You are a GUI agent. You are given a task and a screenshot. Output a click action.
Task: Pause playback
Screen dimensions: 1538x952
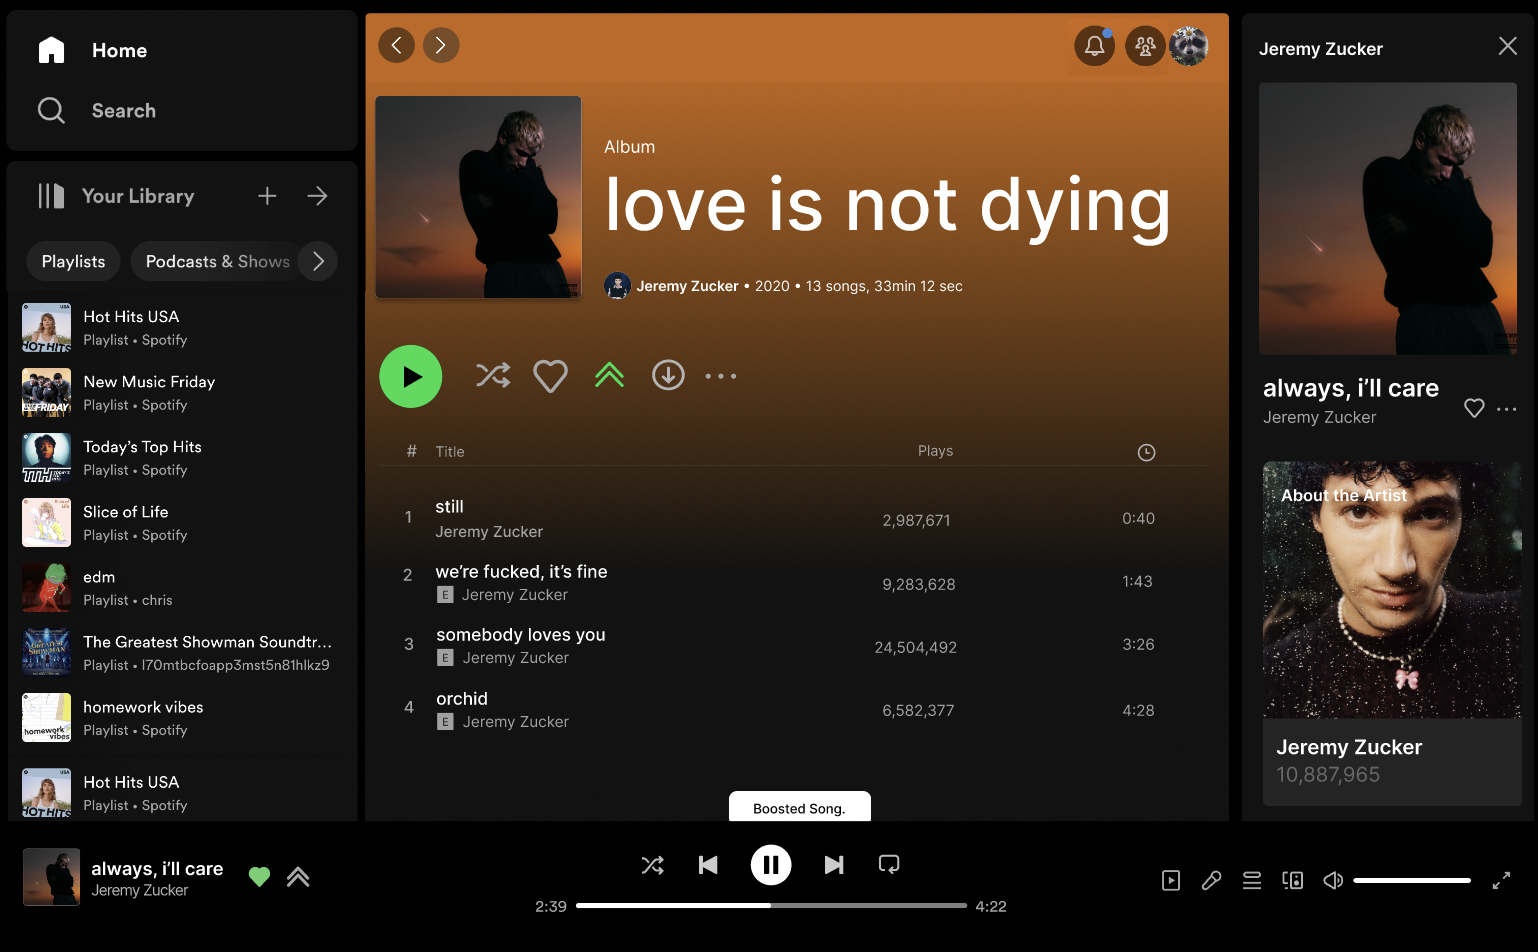tap(771, 865)
